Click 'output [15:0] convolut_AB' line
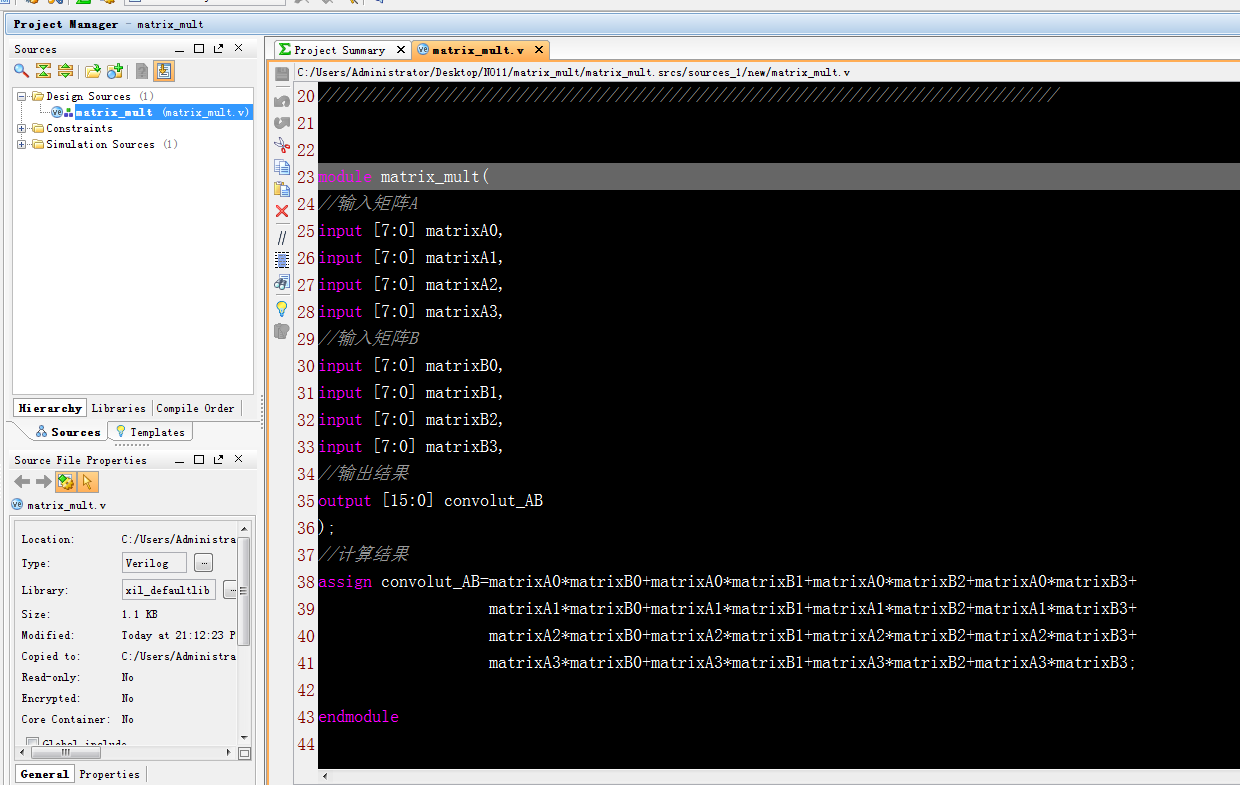The height and width of the screenshot is (785, 1240). pos(431,501)
